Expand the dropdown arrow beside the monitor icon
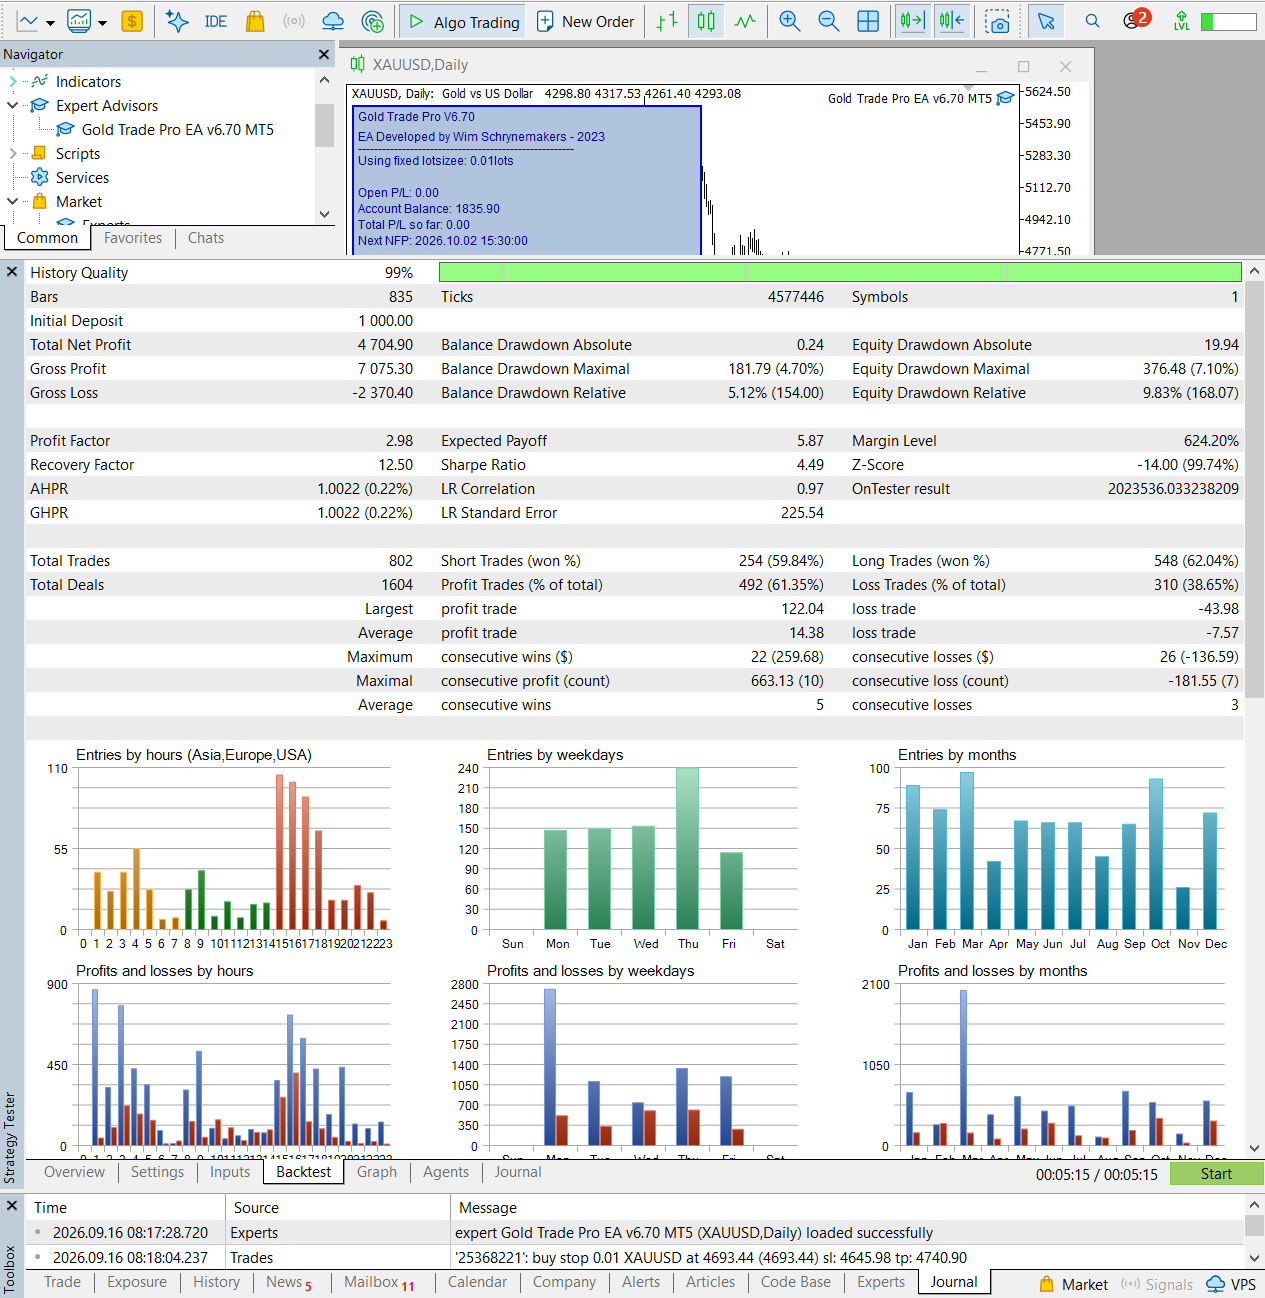The height and width of the screenshot is (1298, 1265). click(102, 22)
